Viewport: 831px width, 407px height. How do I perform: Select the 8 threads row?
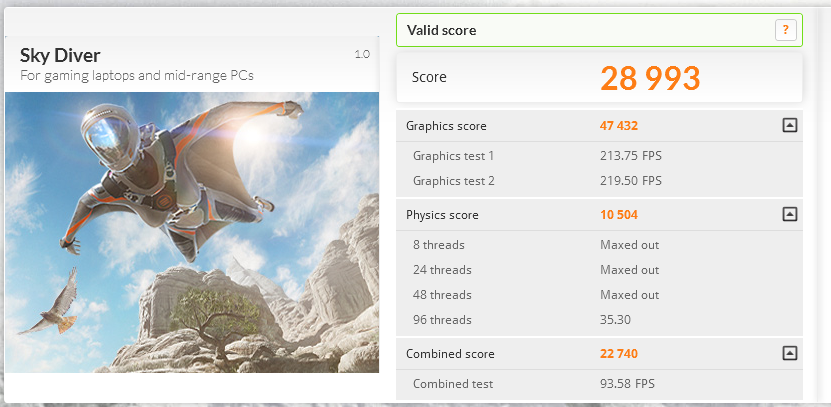click(599, 245)
